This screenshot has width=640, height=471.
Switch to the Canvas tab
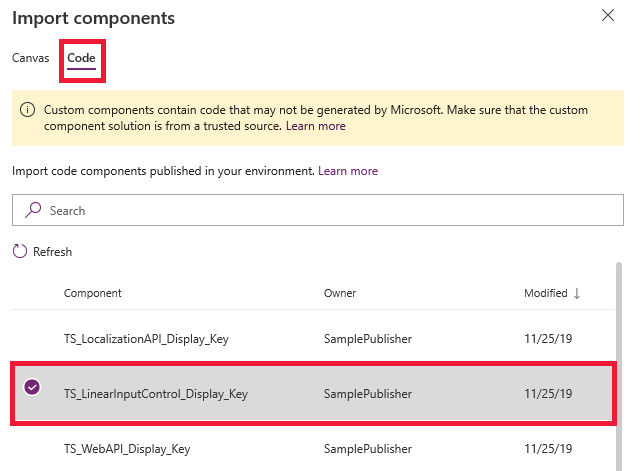(x=31, y=58)
